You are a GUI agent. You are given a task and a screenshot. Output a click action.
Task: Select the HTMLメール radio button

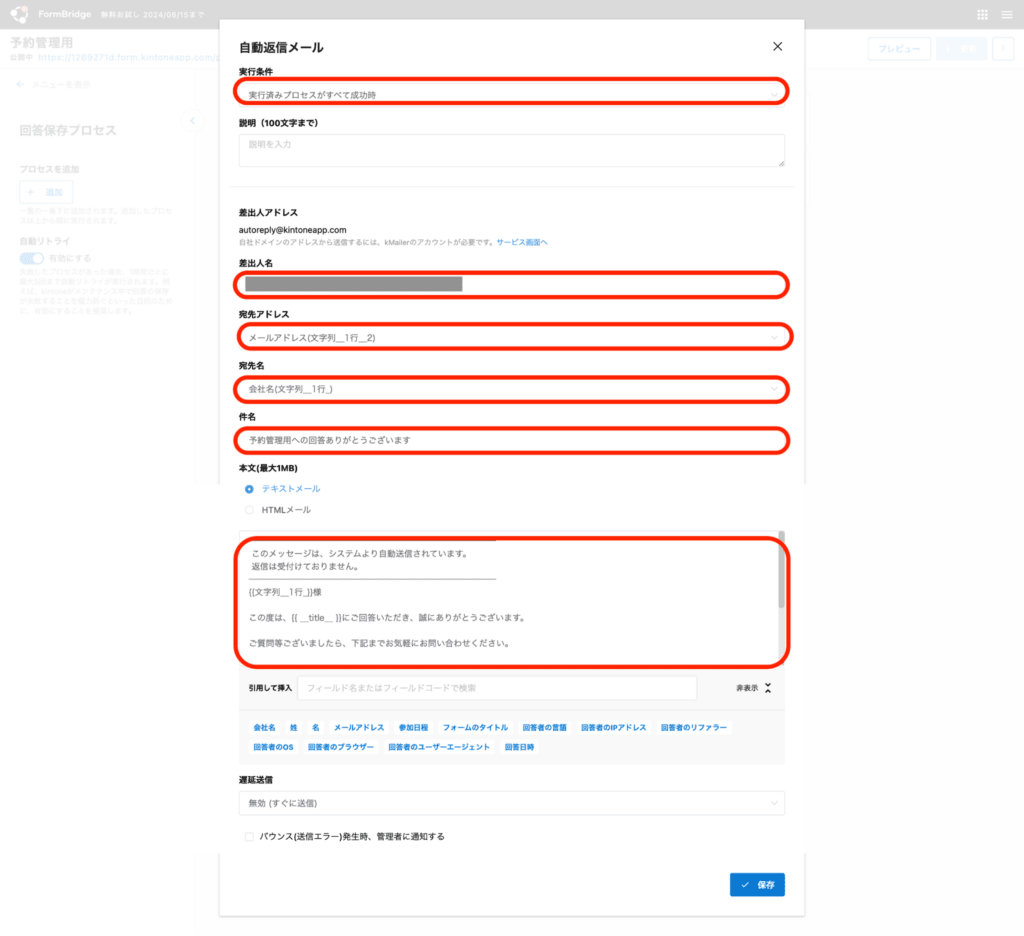[x=250, y=510]
